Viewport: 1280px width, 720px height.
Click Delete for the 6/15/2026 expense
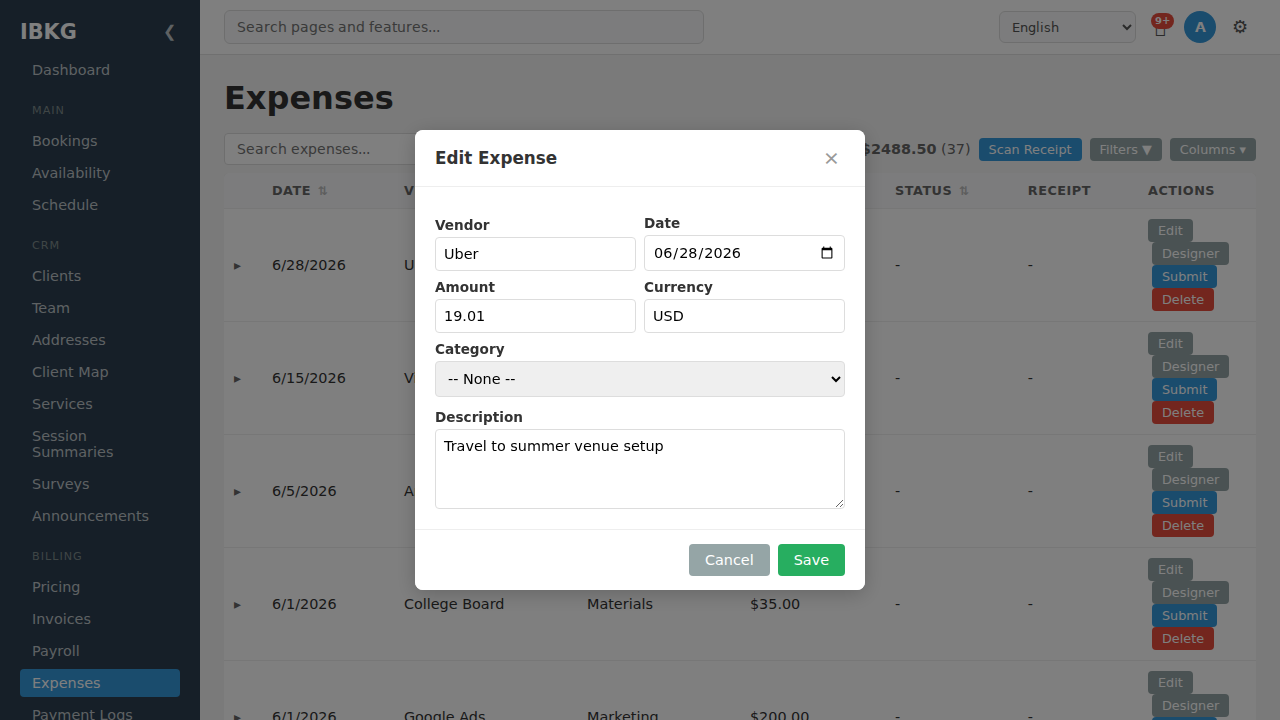click(1183, 413)
